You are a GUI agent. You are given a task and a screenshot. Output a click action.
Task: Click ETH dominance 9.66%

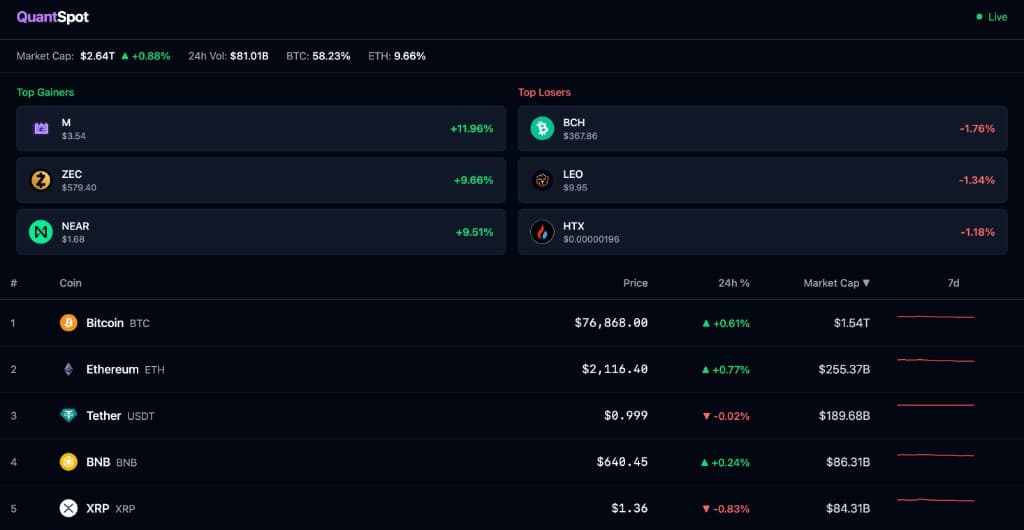pyautogui.click(x=409, y=56)
